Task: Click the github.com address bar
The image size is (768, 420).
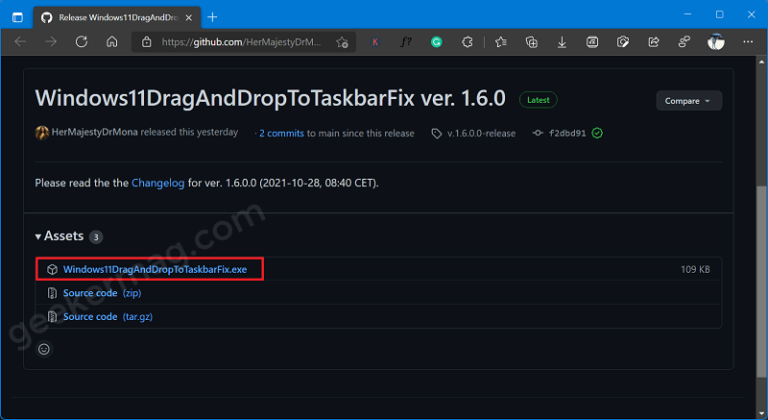Action: coord(240,42)
